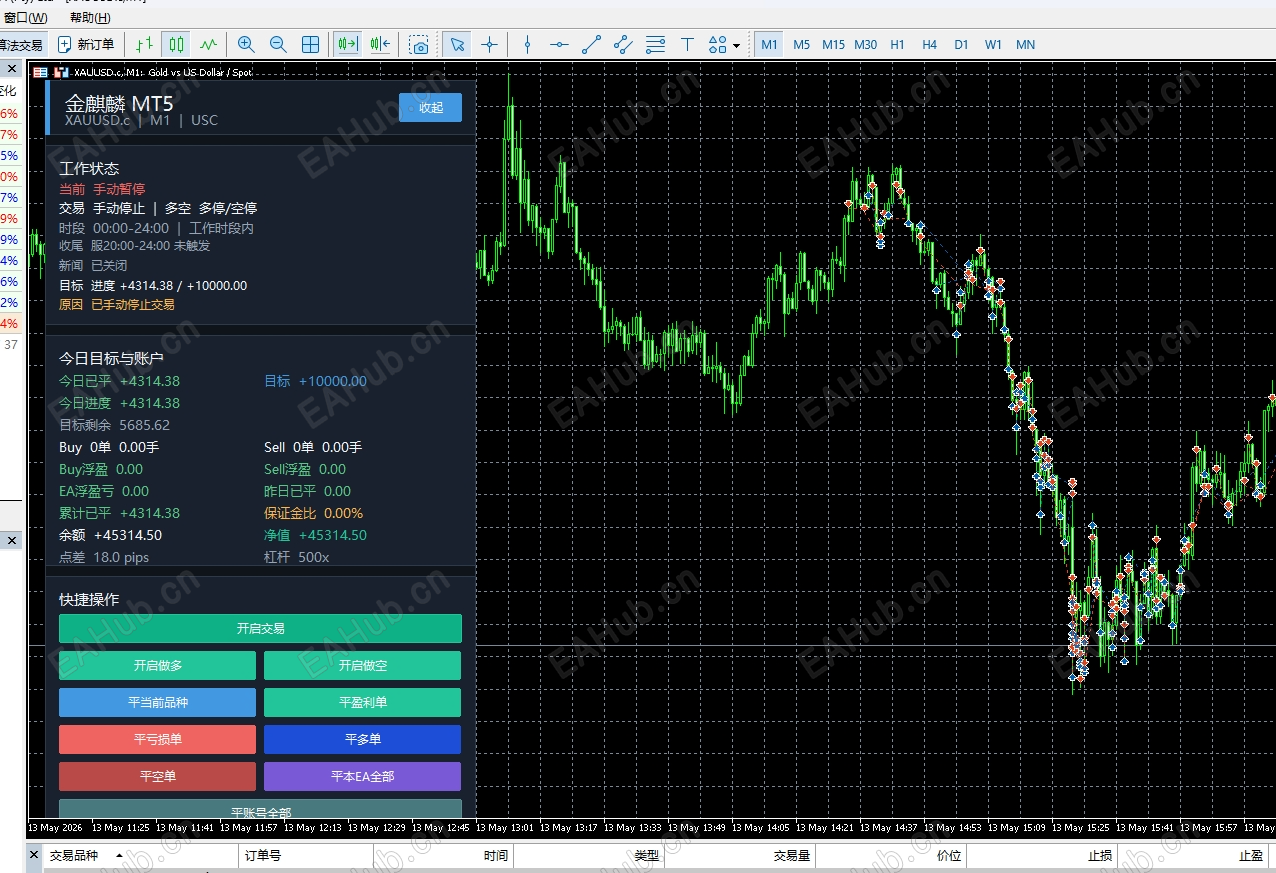Switch chart to bar chart style
The width and height of the screenshot is (1276, 873).
(x=145, y=44)
